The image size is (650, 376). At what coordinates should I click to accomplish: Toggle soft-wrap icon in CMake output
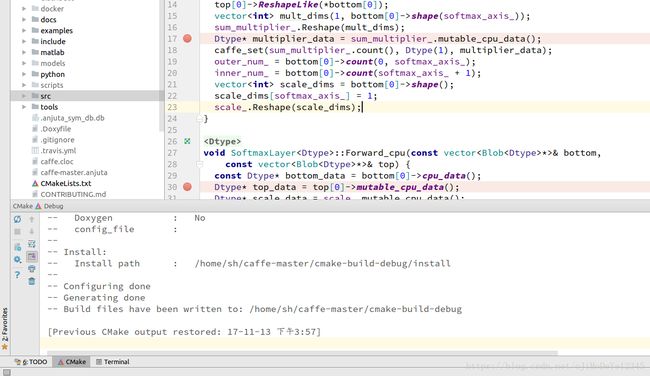click(x=32, y=244)
